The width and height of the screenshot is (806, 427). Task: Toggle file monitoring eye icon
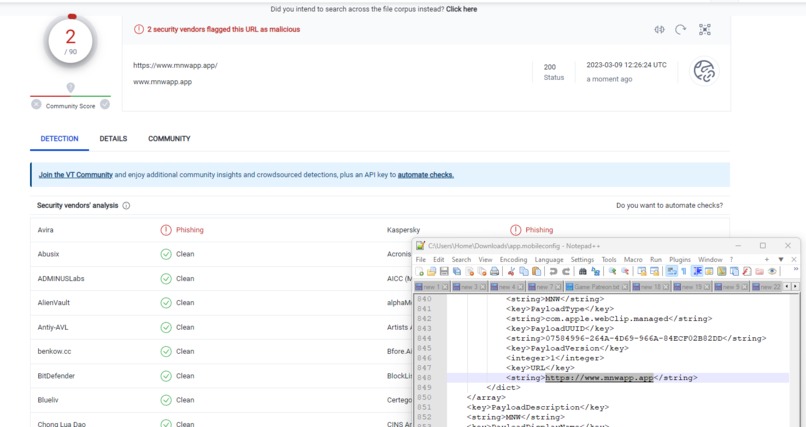tap(773, 271)
